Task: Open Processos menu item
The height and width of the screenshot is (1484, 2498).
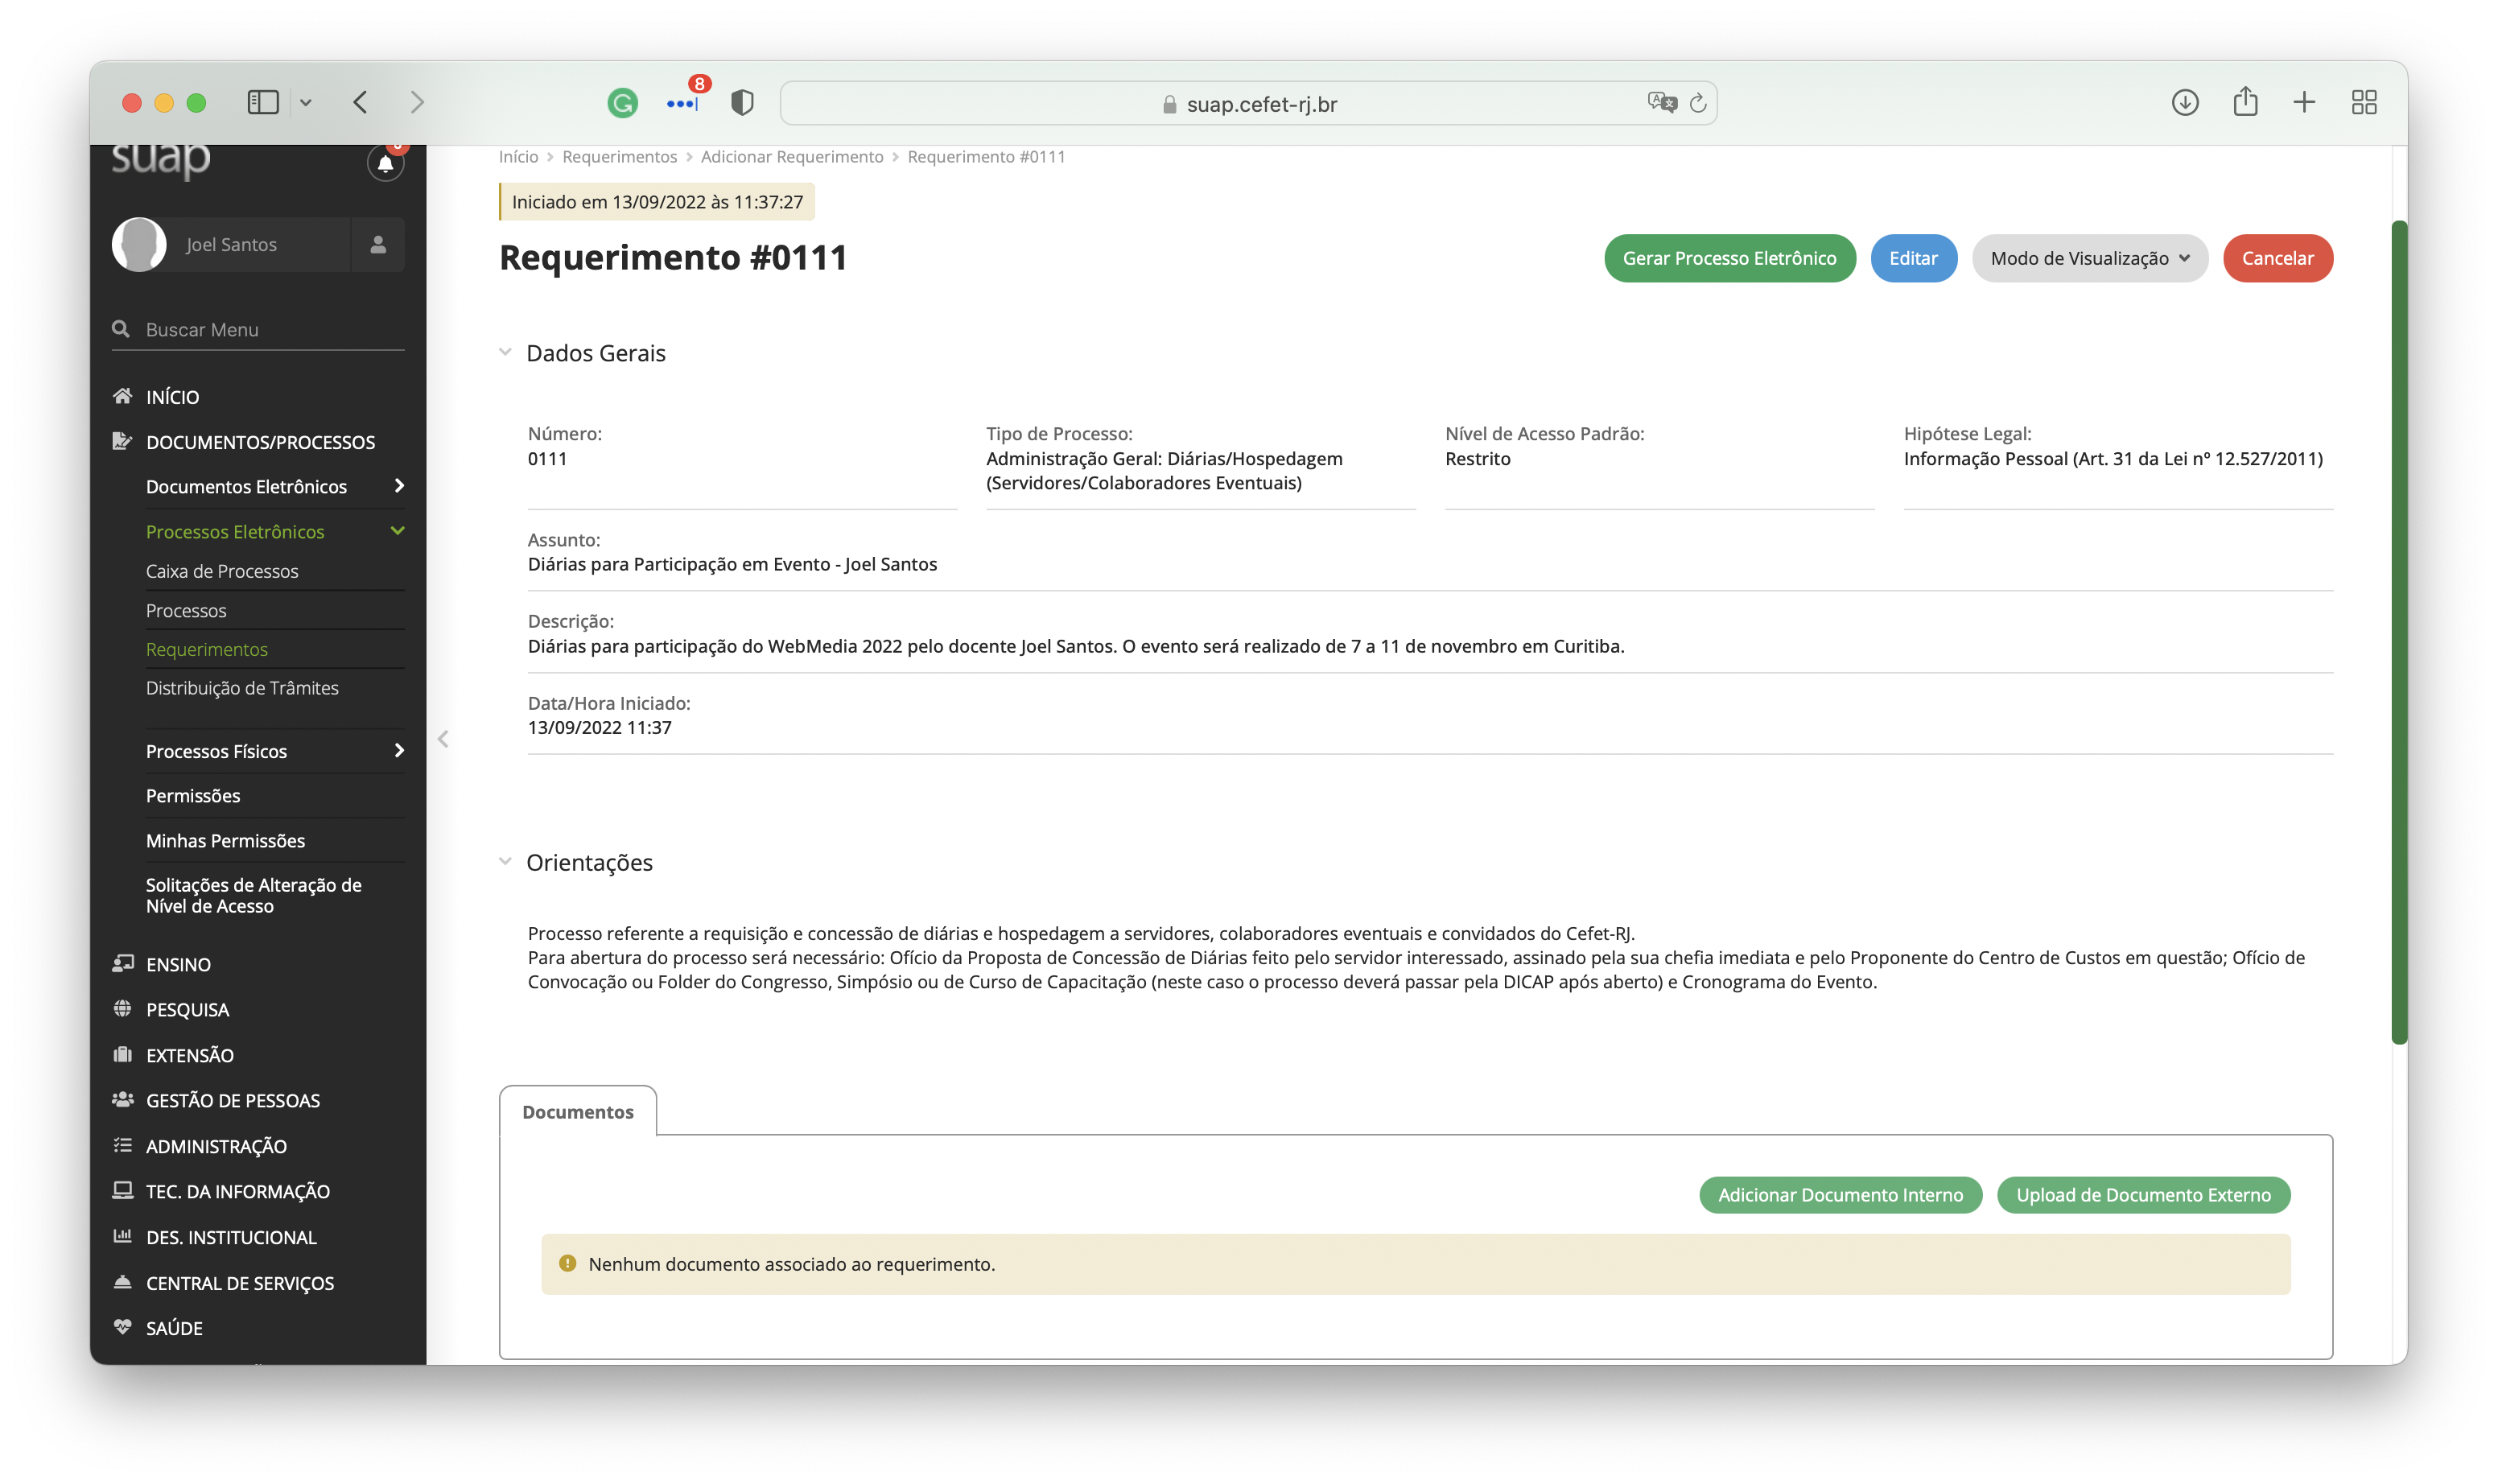Action: (186, 610)
